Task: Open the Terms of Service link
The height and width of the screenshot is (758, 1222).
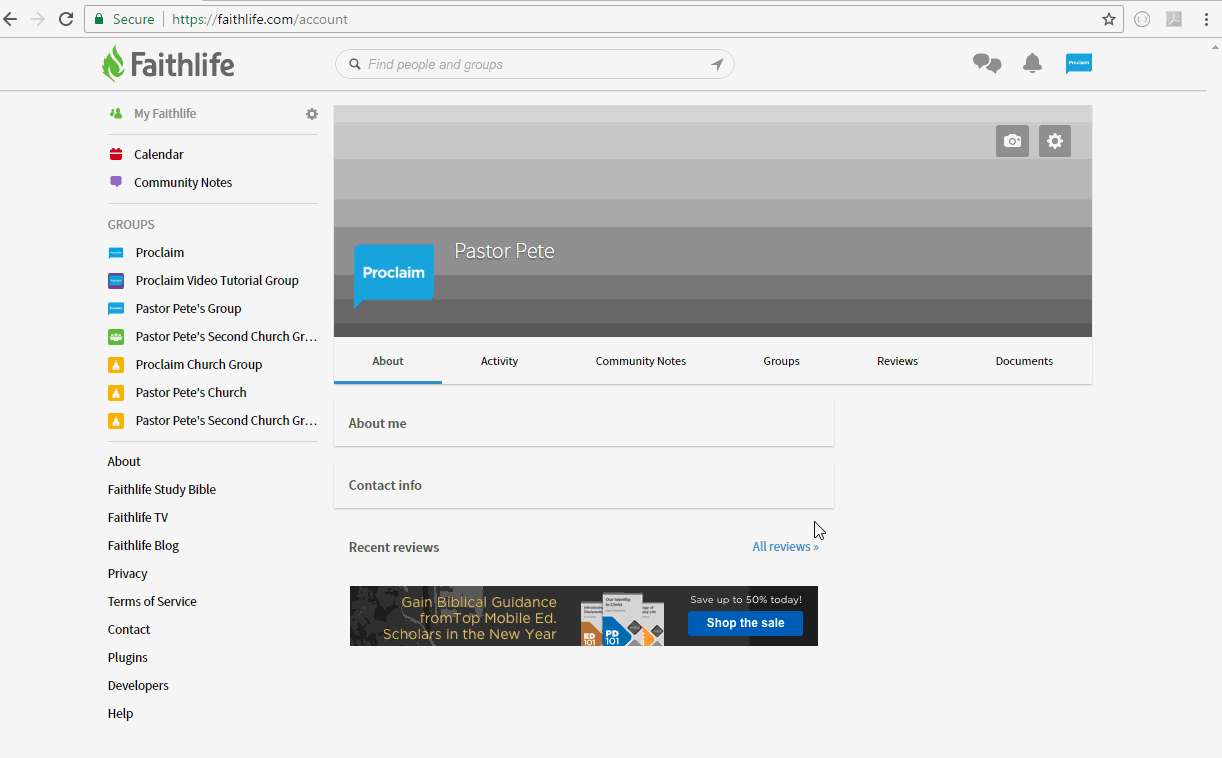Action: (152, 601)
